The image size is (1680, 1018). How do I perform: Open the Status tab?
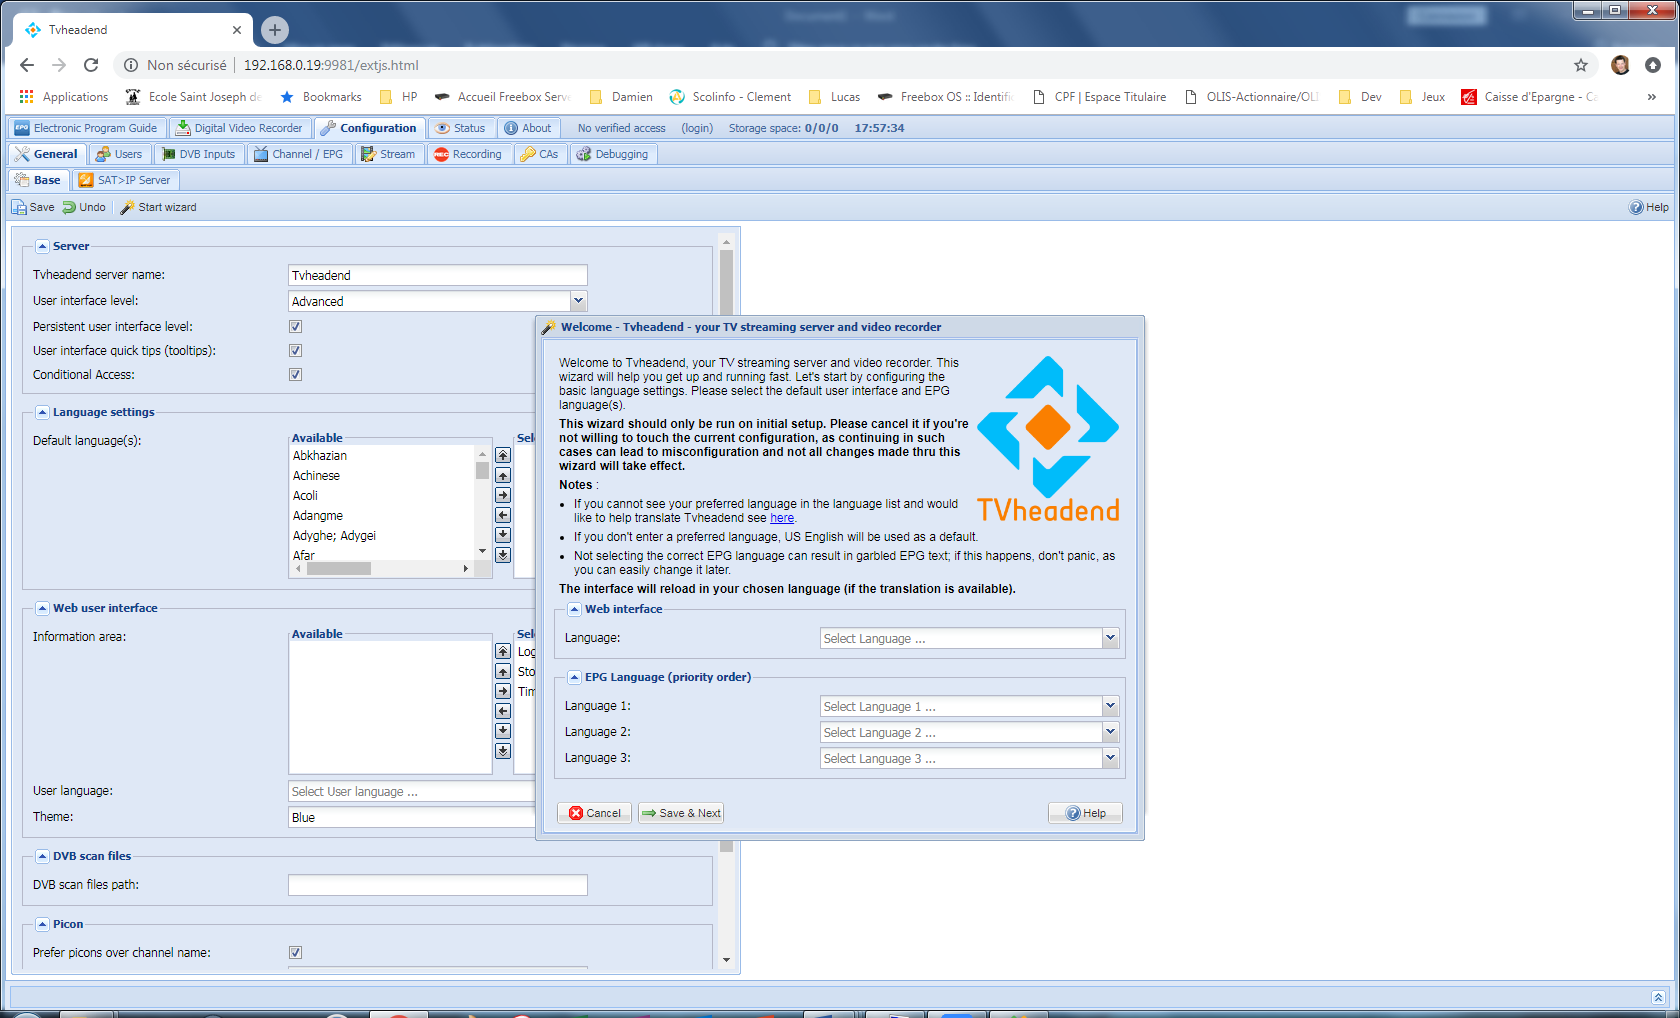[460, 128]
